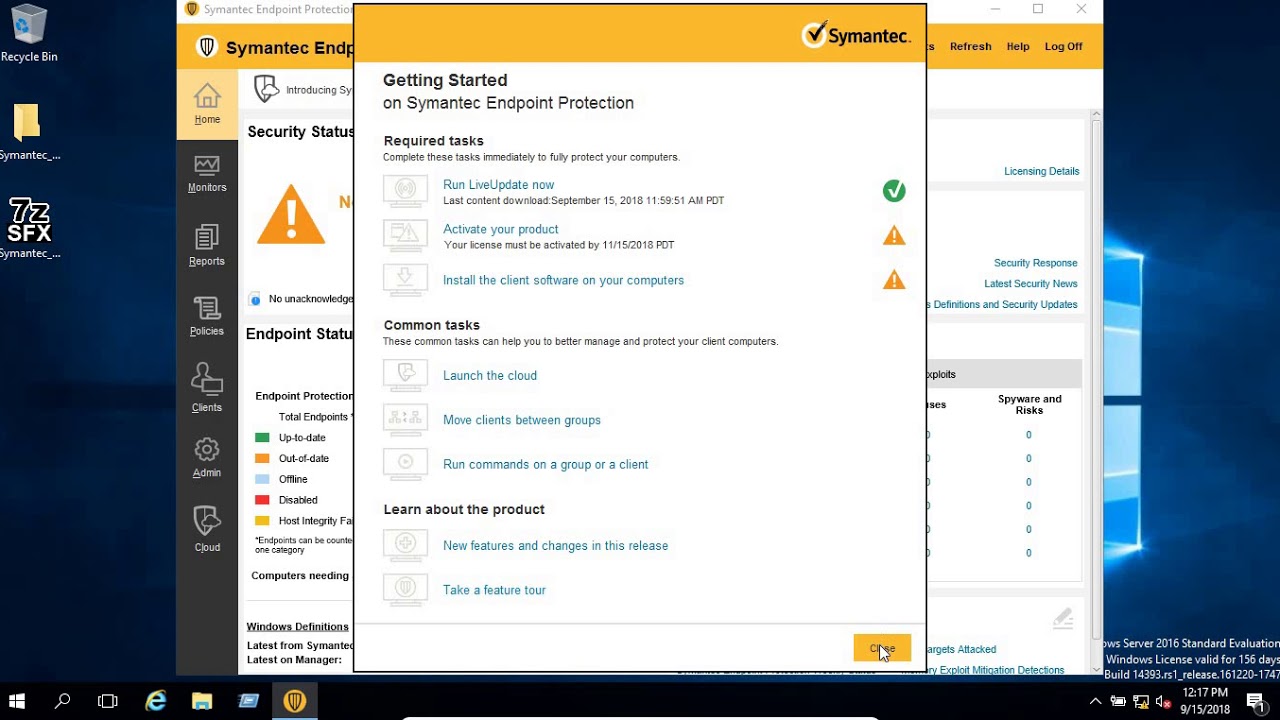
Task: Click the red Disabled legend swatch
Action: [x=262, y=500]
